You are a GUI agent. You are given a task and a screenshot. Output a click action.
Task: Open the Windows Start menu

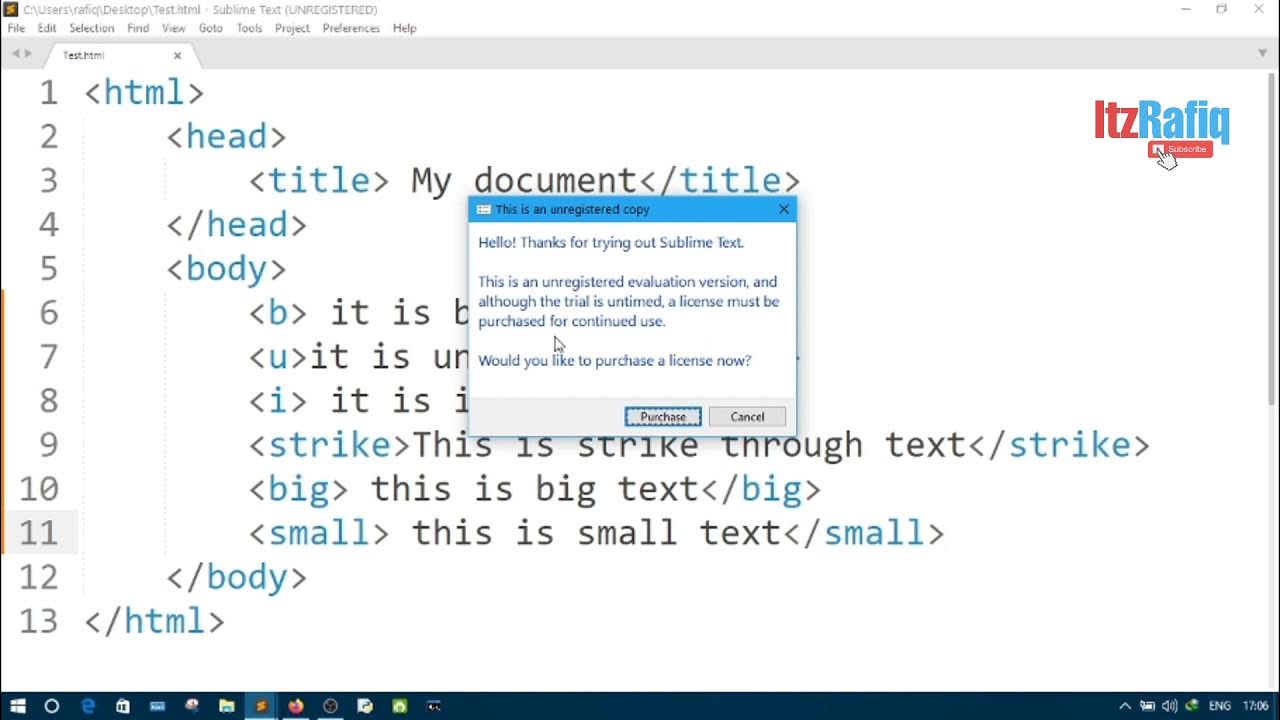pyautogui.click(x=17, y=706)
